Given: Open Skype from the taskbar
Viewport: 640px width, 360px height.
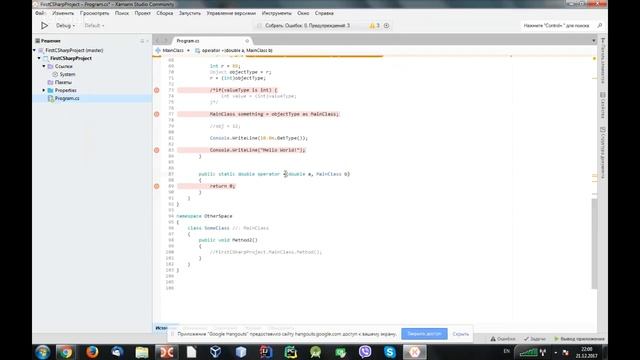Looking at the screenshot, I should 390,352.
